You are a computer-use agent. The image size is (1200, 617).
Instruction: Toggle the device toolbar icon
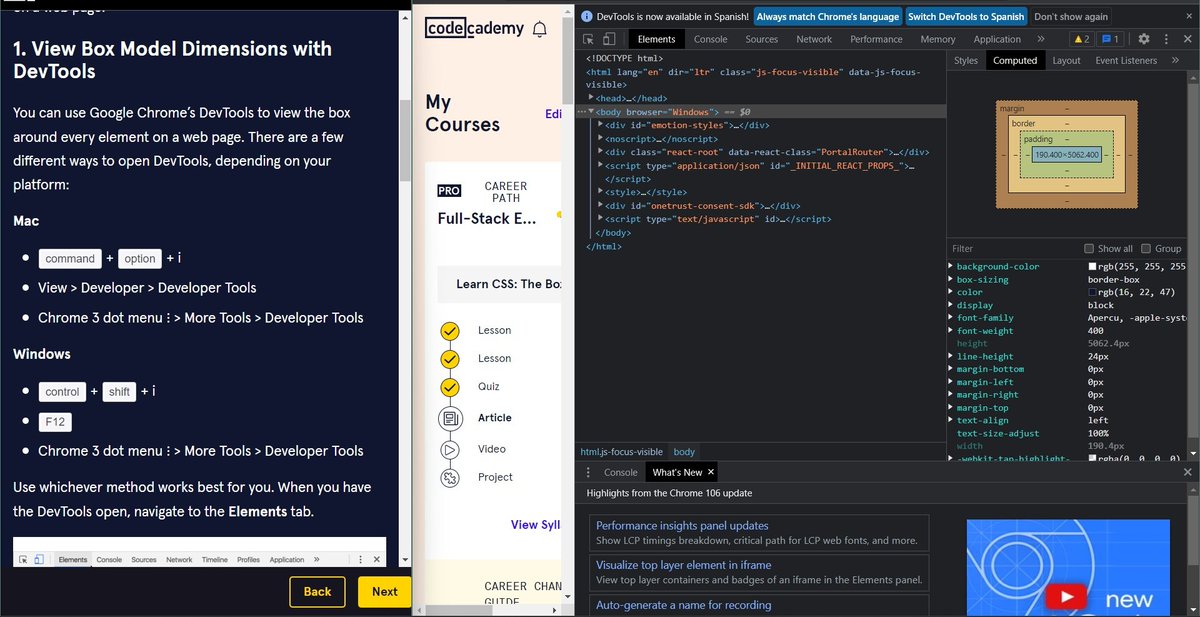(x=608, y=39)
